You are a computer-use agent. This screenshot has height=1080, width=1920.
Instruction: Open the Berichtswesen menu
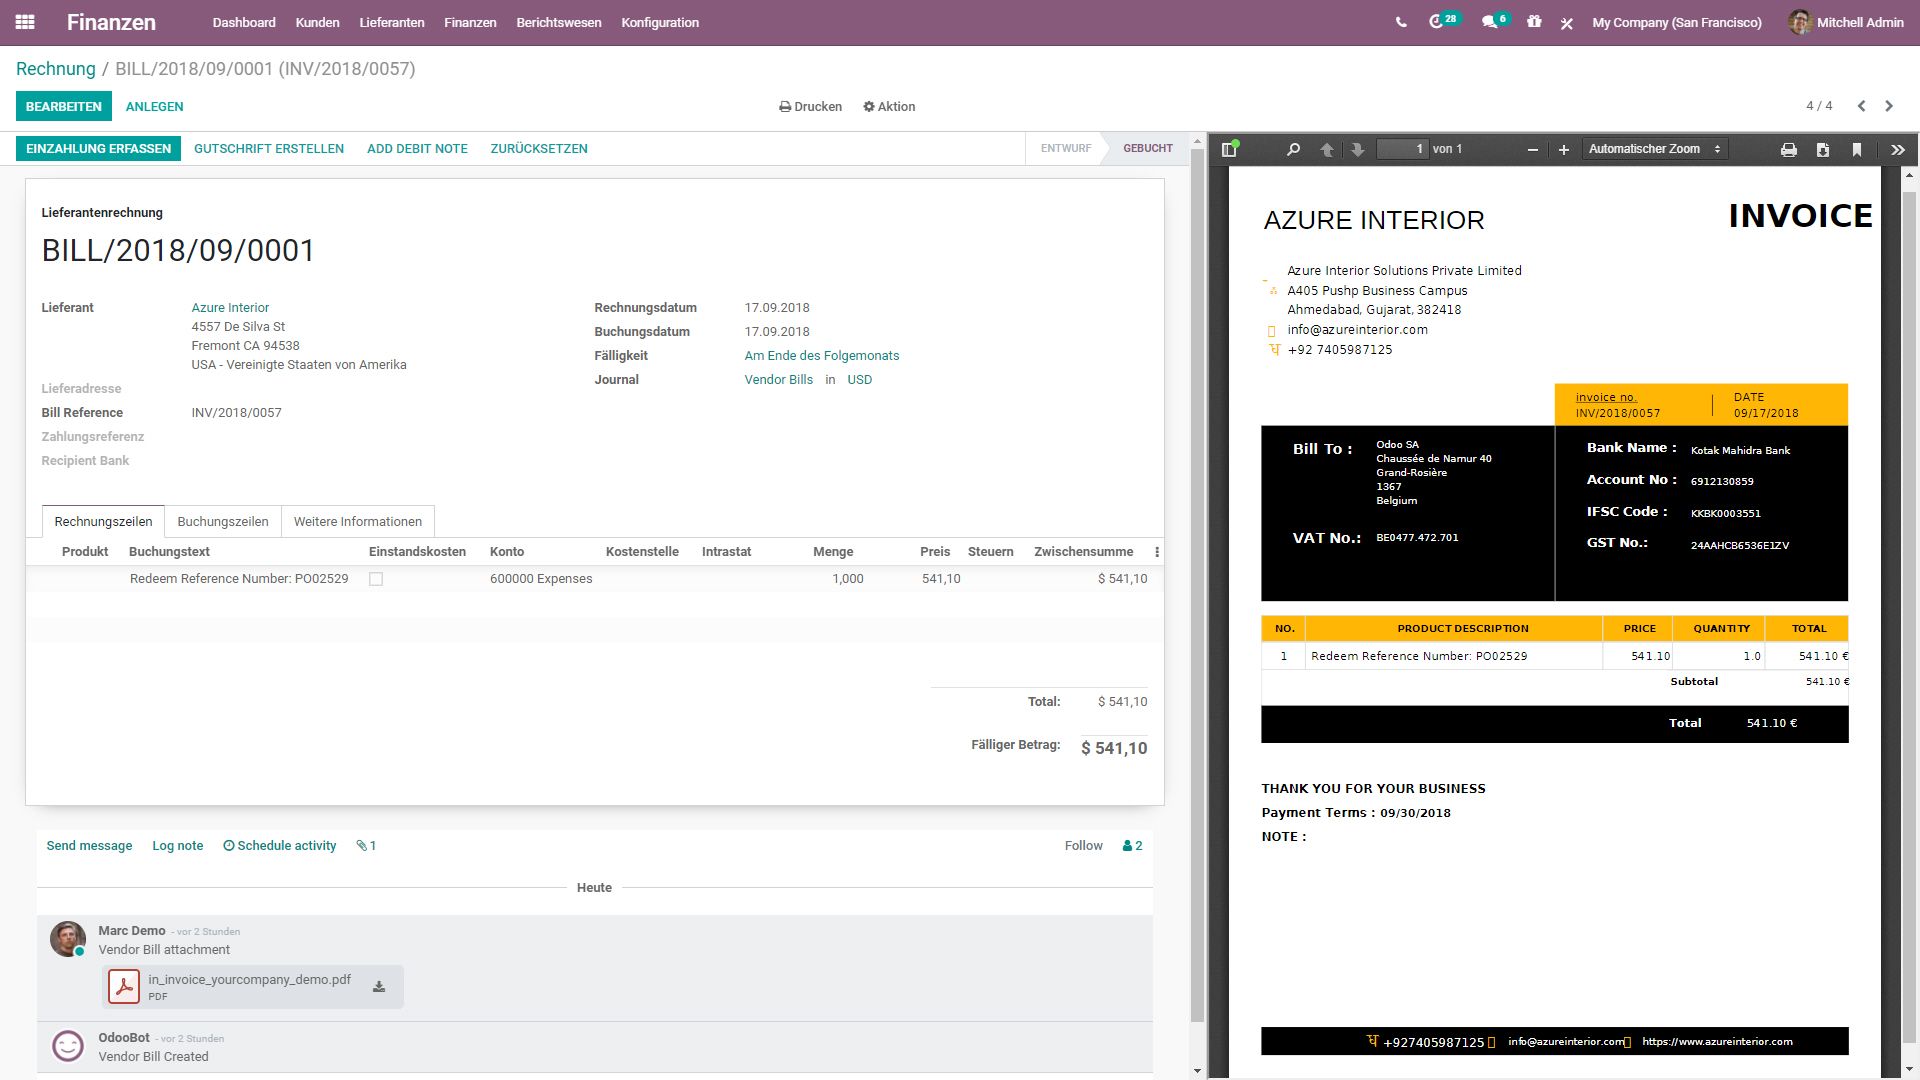click(x=558, y=22)
